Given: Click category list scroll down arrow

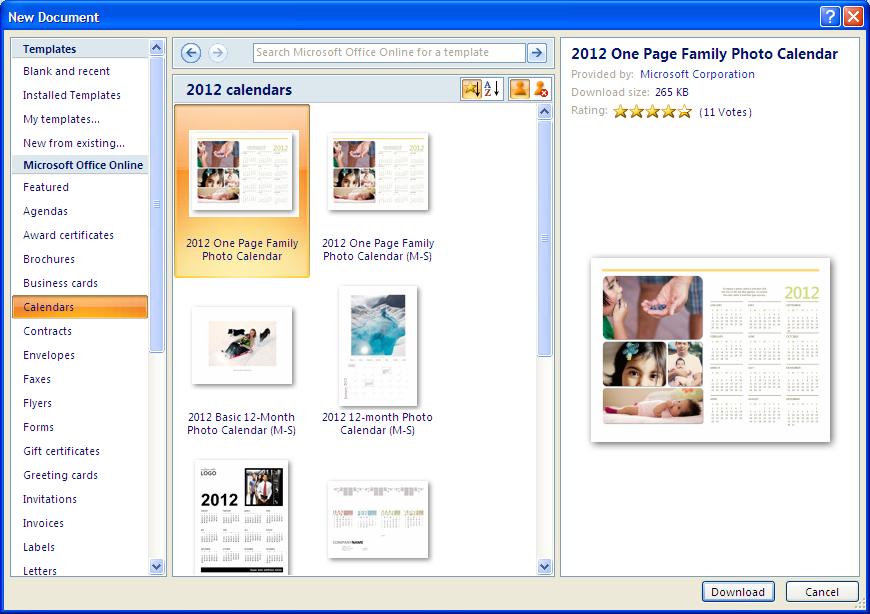Looking at the screenshot, I should [156, 567].
